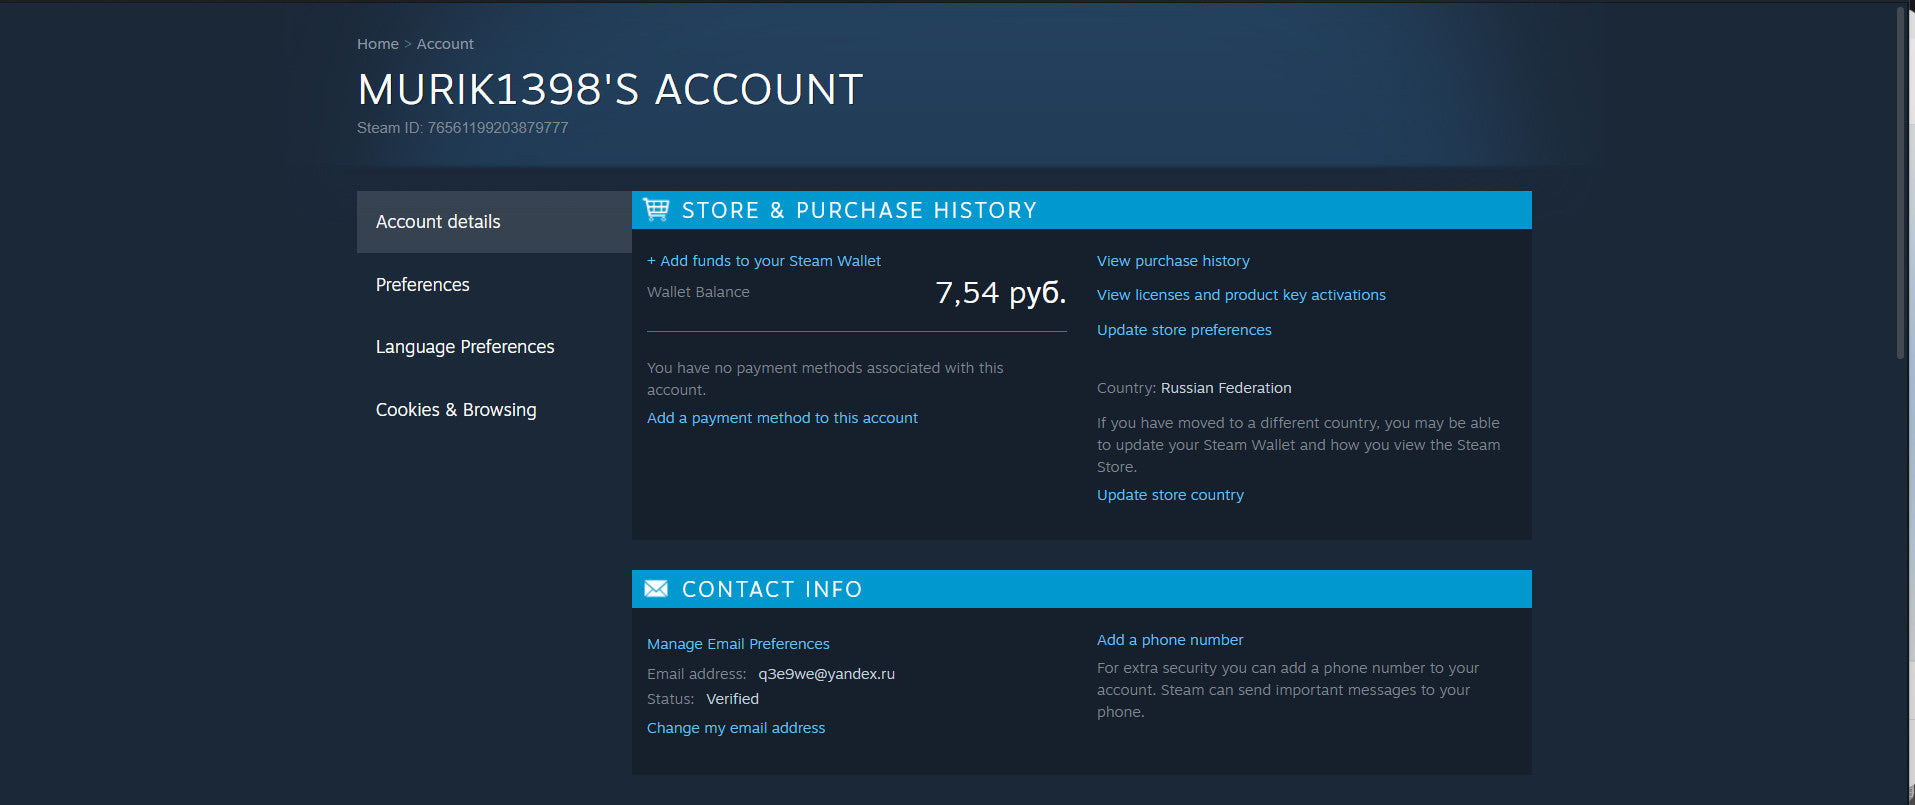Image resolution: width=1915 pixels, height=805 pixels.
Task: Click the page's vertical scrollbar thumb
Action: pyautogui.click(x=1901, y=180)
